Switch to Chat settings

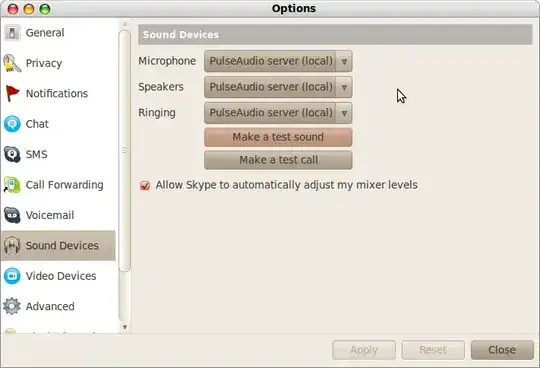coord(58,124)
